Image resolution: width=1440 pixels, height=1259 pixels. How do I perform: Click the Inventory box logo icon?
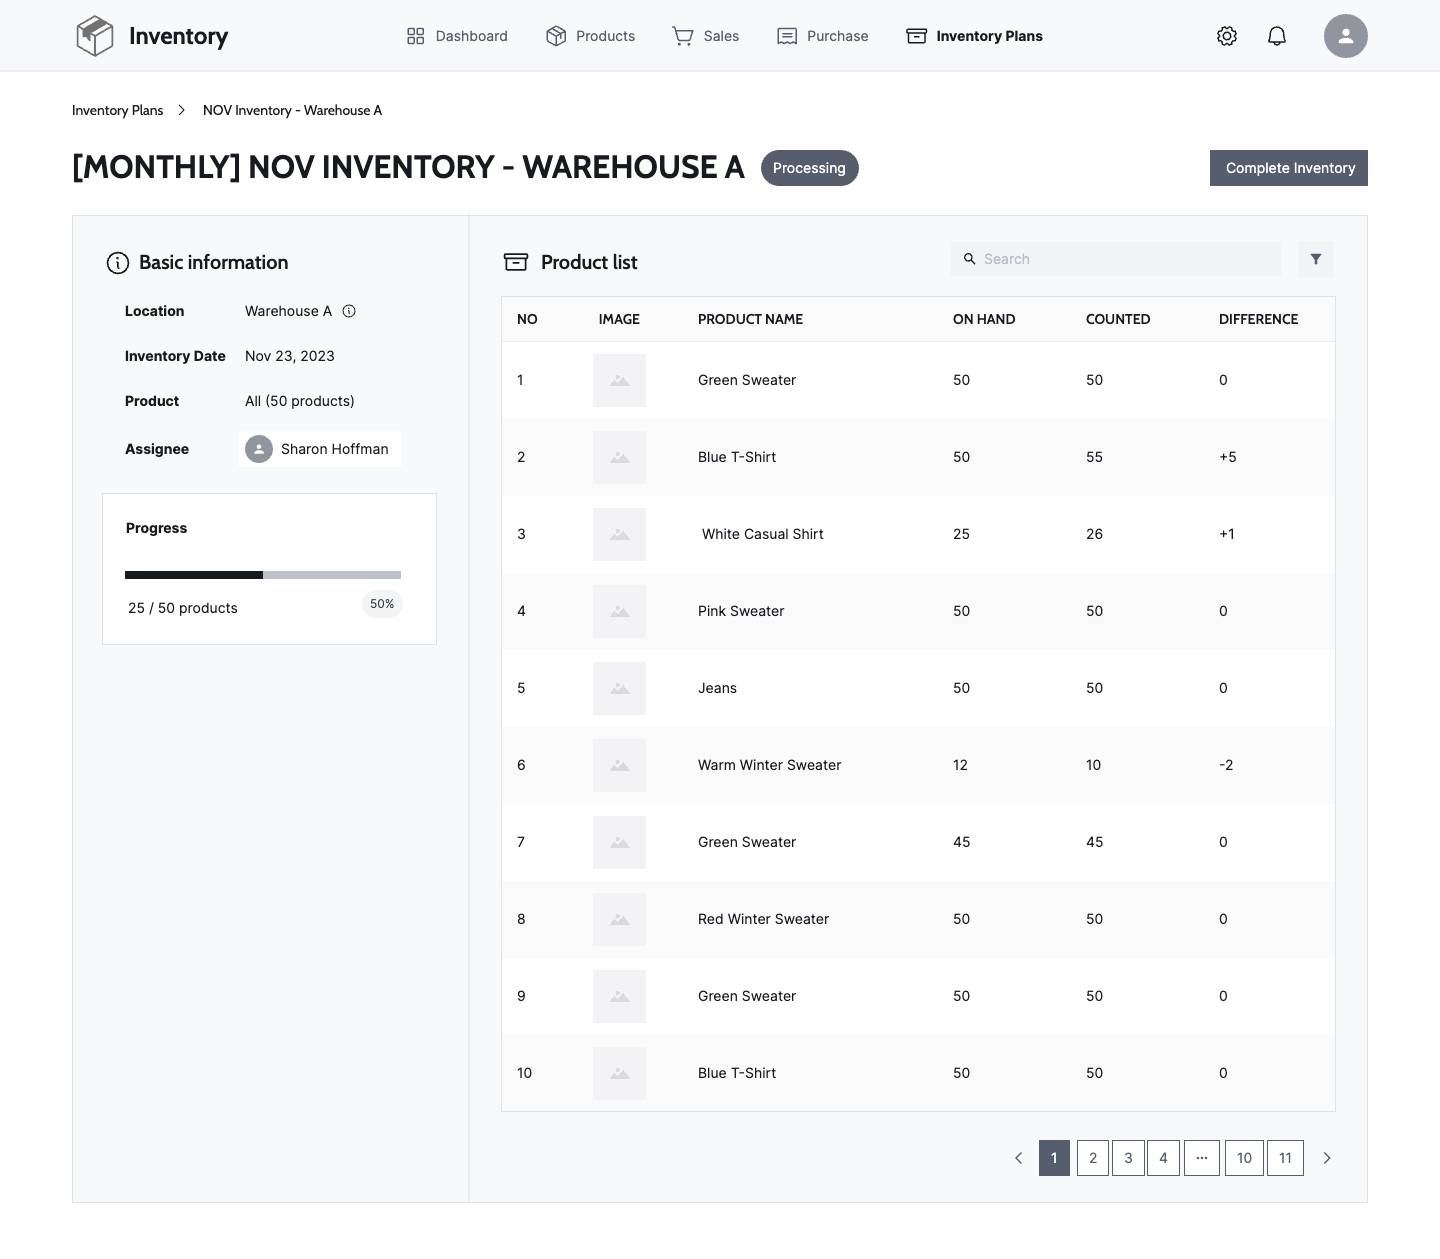click(95, 36)
